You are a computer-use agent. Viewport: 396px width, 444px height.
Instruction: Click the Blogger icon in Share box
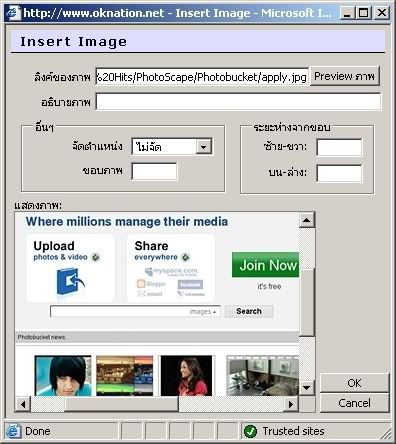point(141,284)
